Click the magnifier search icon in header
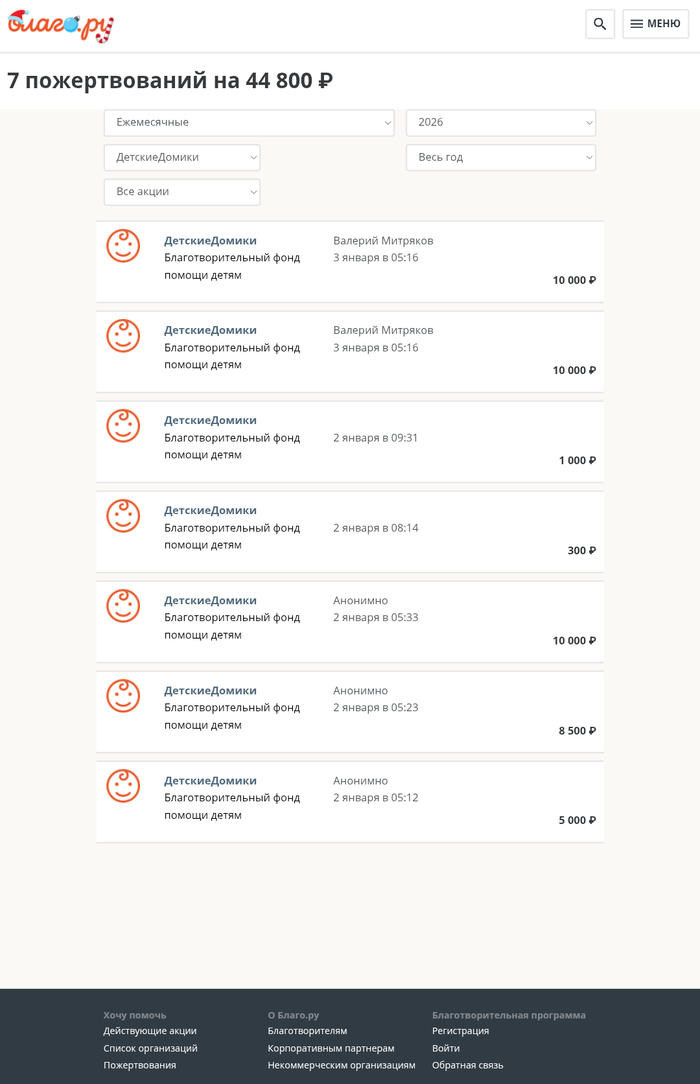Viewport: 700px width, 1084px height. [x=600, y=24]
